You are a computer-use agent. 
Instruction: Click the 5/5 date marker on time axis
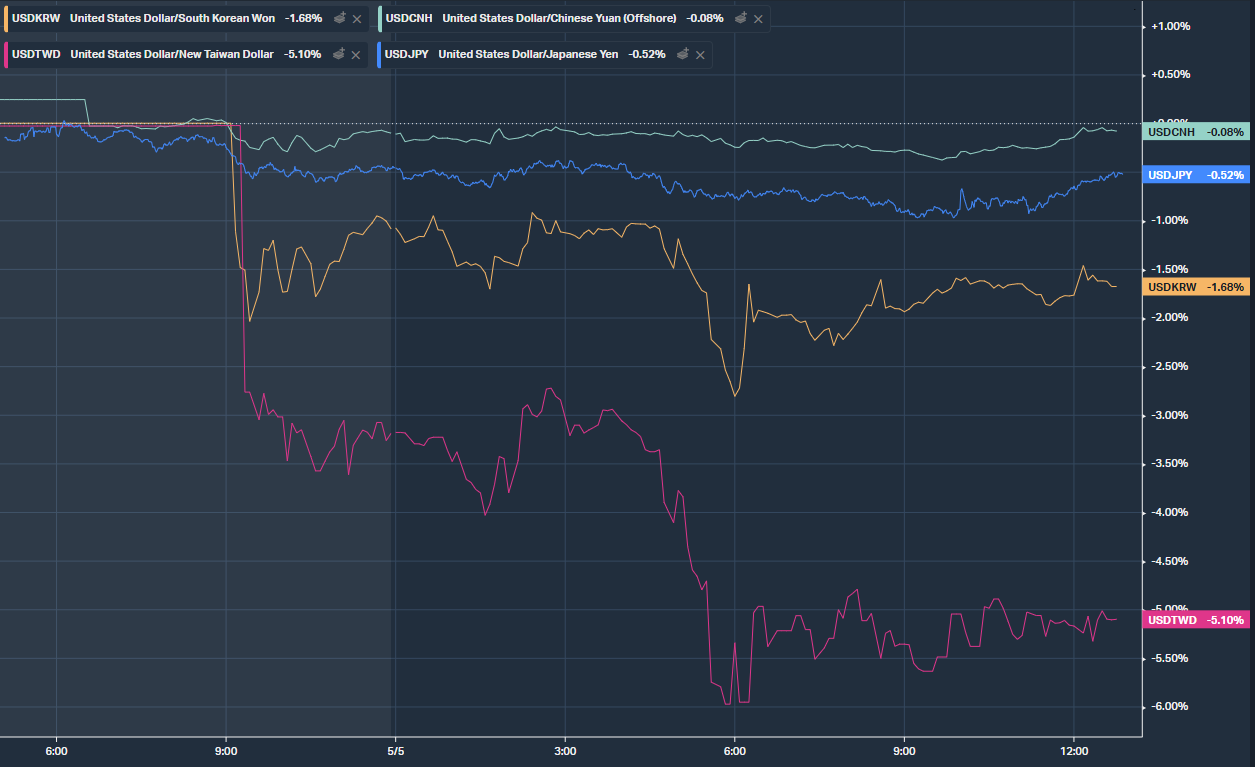coord(395,750)
